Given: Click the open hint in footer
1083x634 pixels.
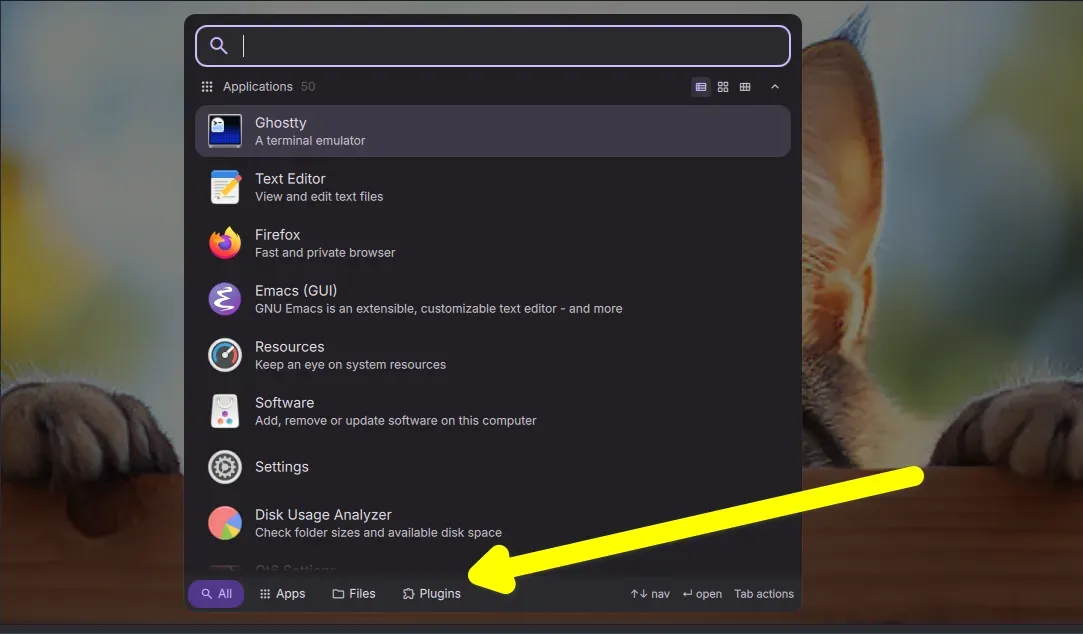Looking at the screenshot, I should pyautogui.click(x=702, y=594).
